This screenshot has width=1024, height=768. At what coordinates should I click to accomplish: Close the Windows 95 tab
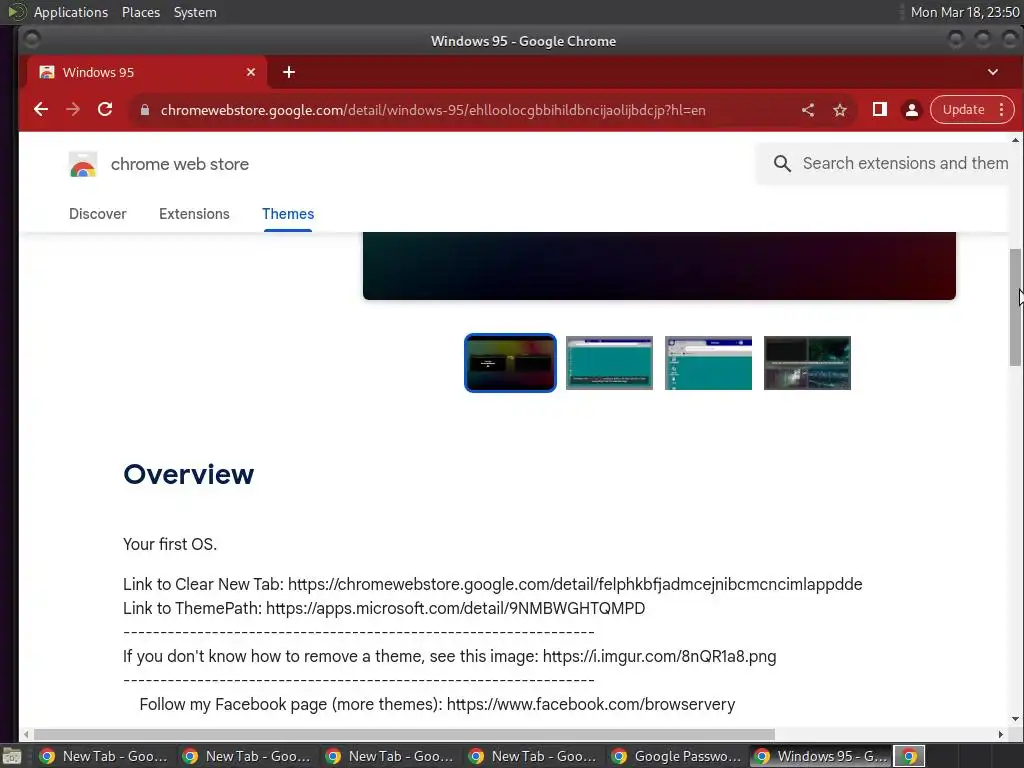tap(251, 72)
